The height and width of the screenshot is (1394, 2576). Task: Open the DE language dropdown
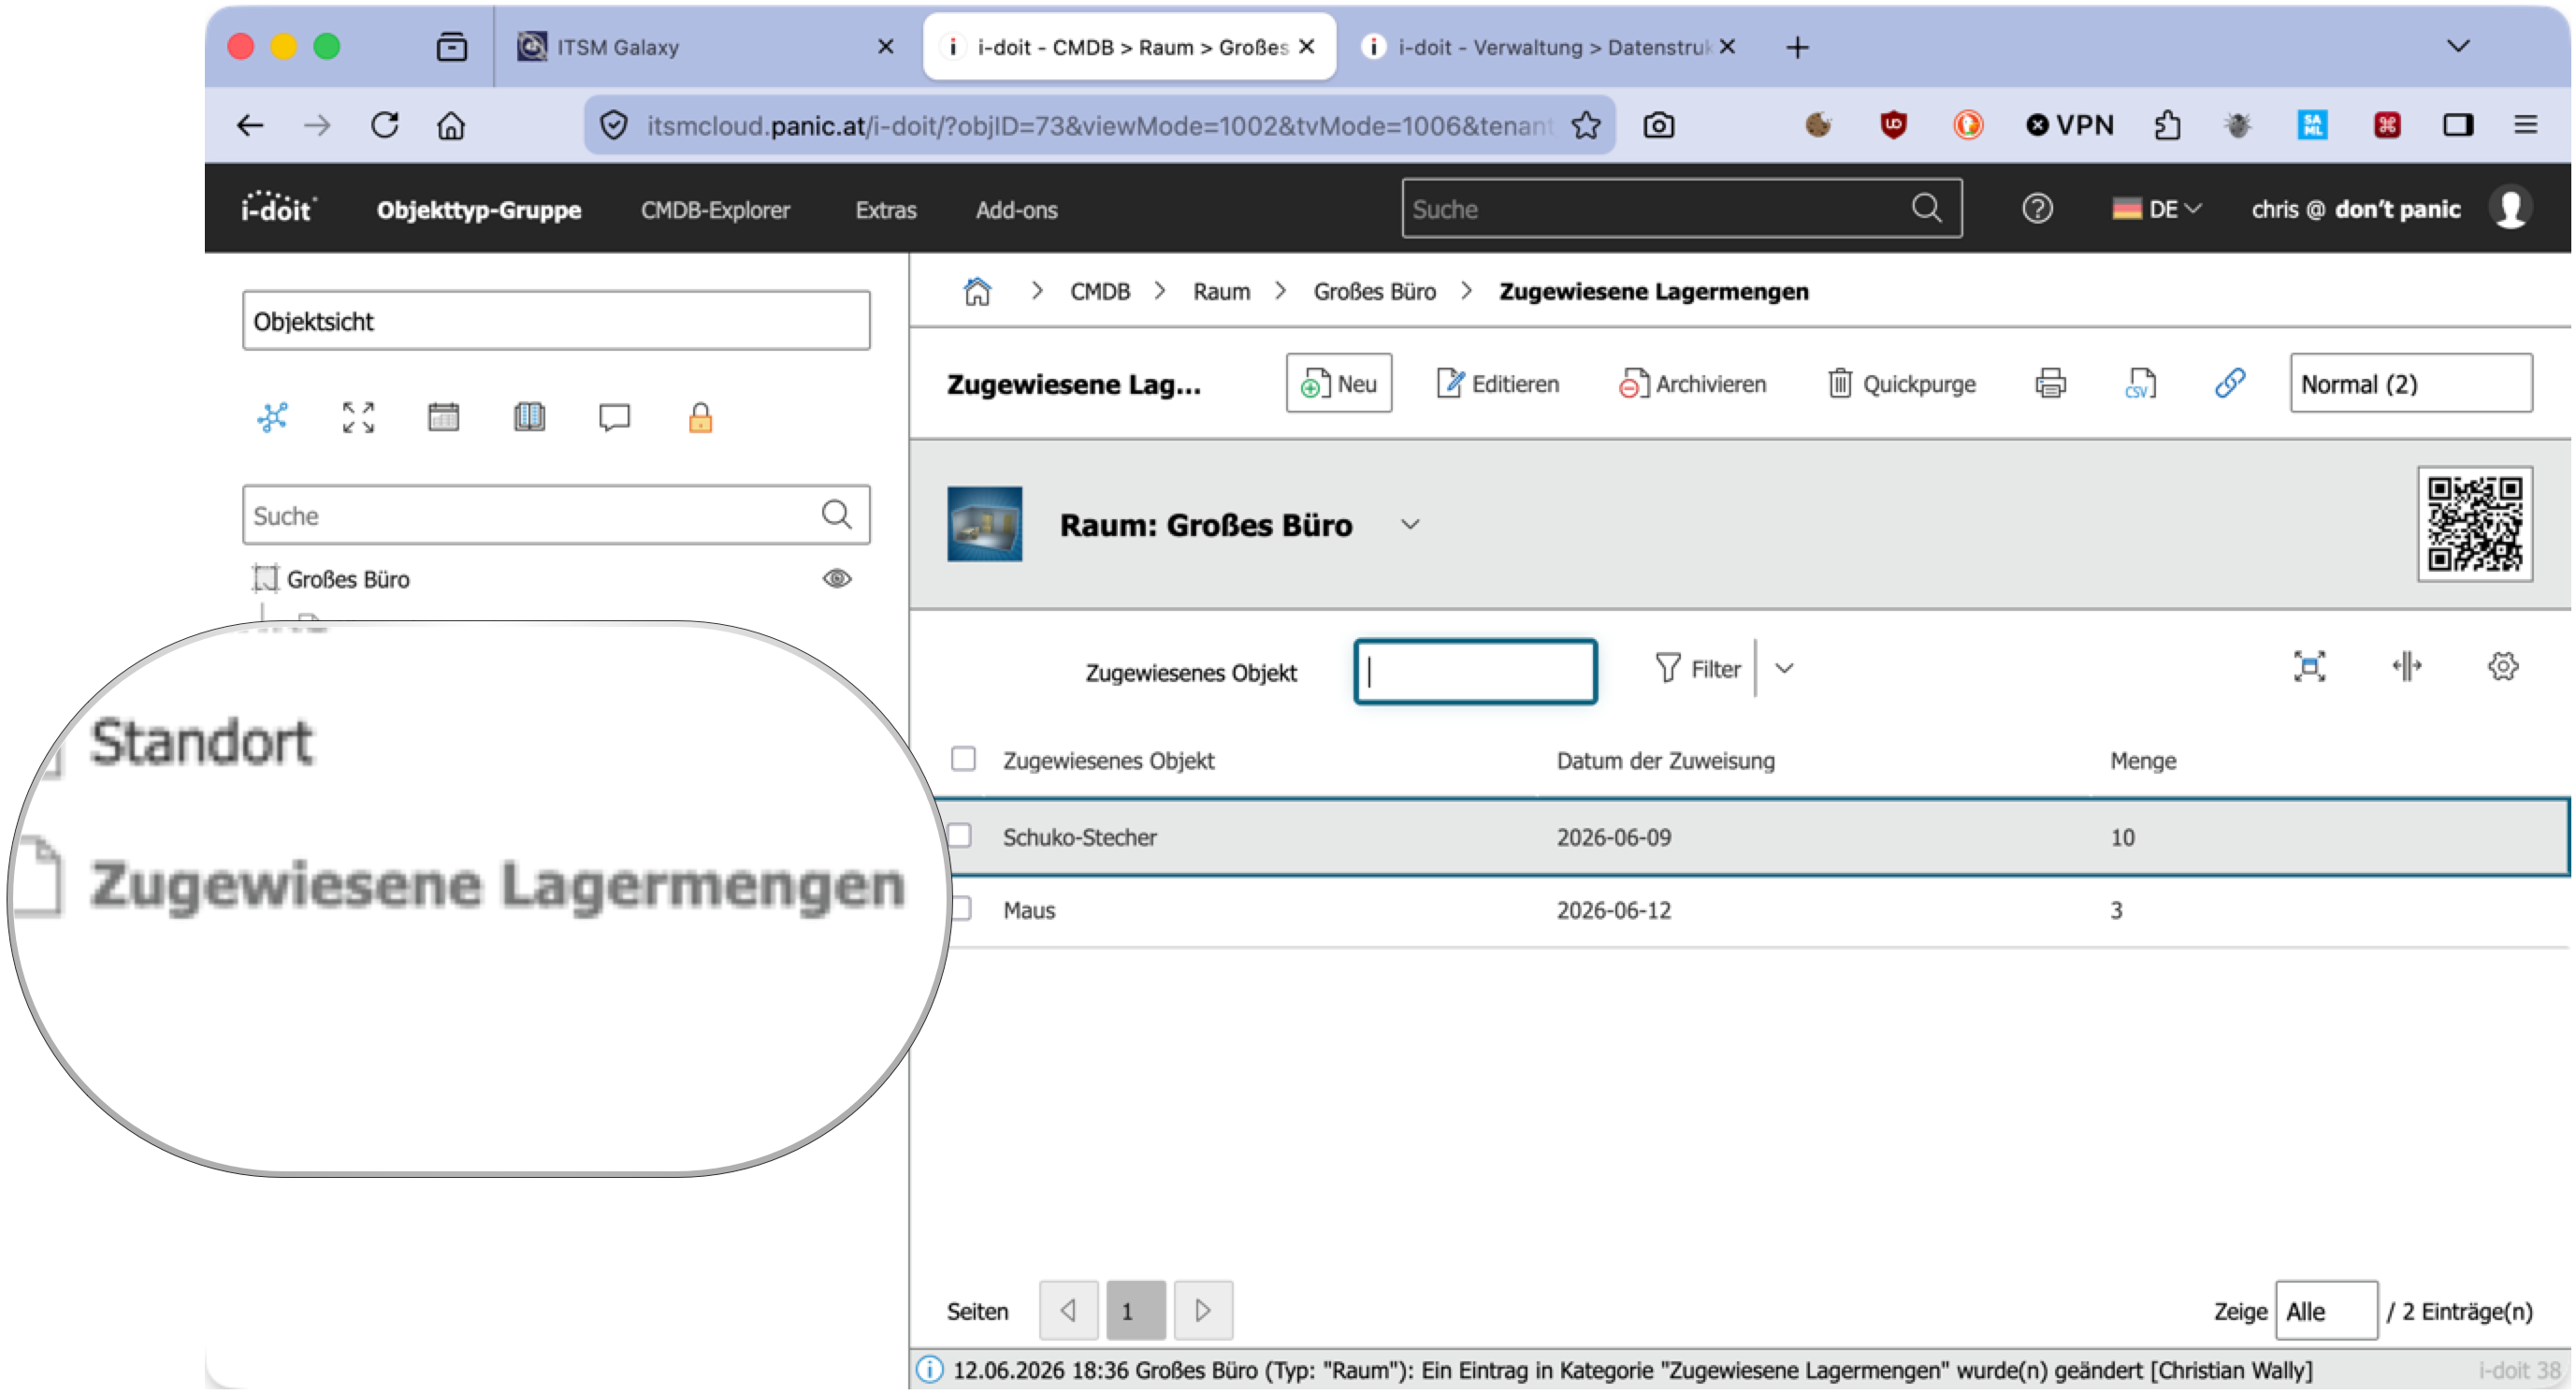click(2157, 209)
